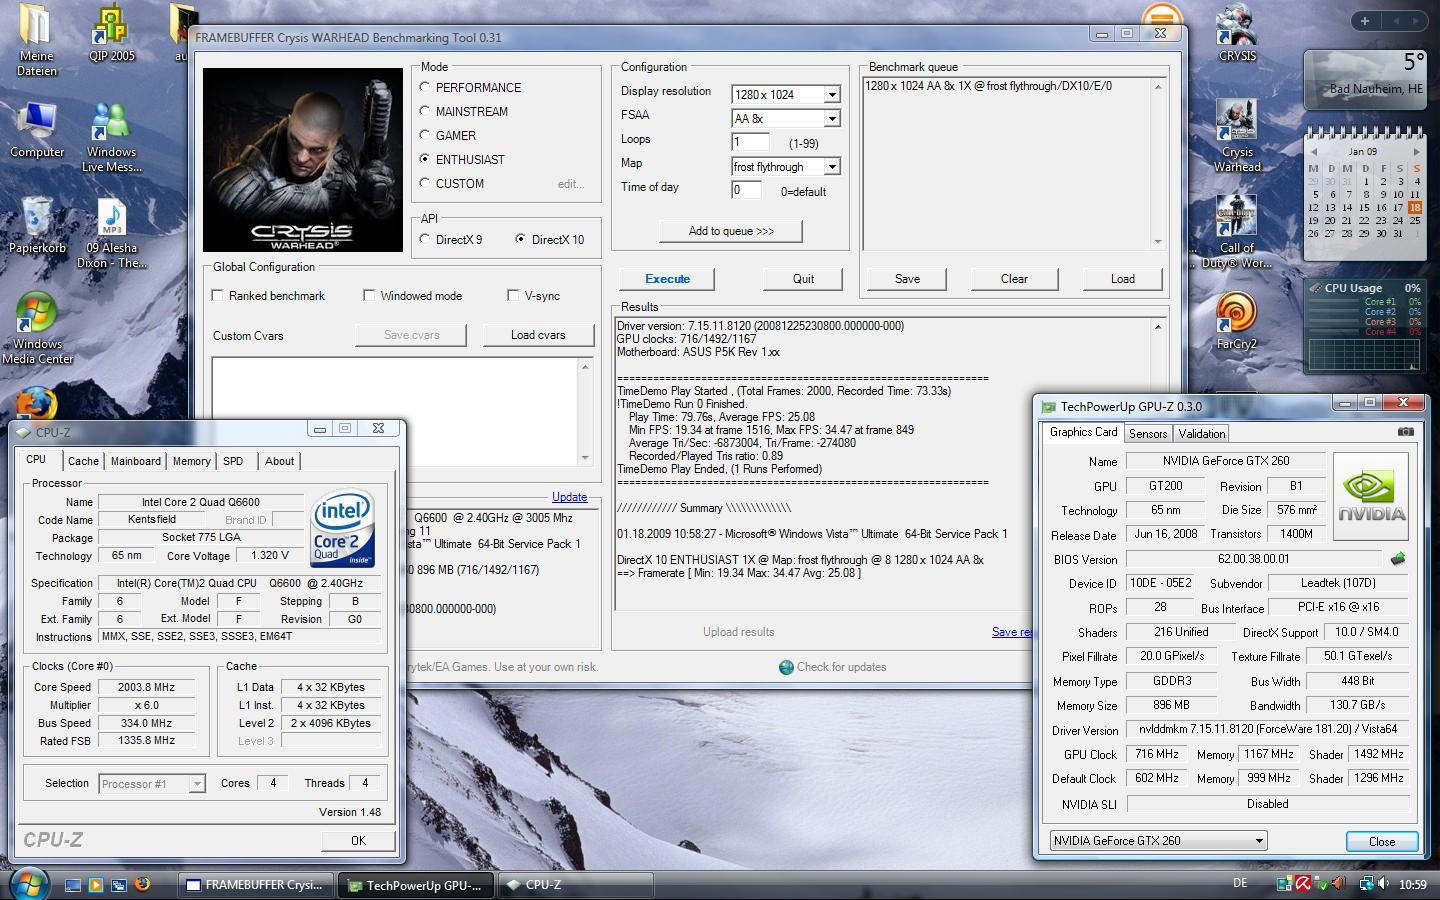Open the Windows Start orb
The height and width of the screenshot is (900, 1440).
pyautogui.click(x=27, y=884)
